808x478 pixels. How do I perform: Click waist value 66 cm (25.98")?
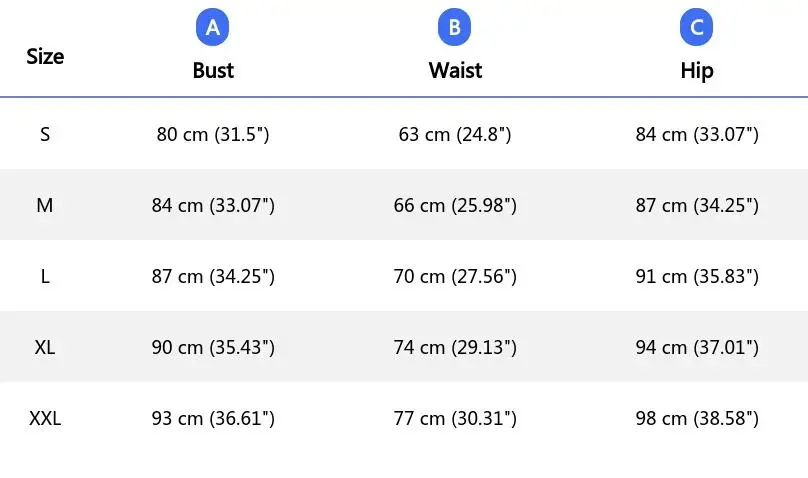[455, 205]
